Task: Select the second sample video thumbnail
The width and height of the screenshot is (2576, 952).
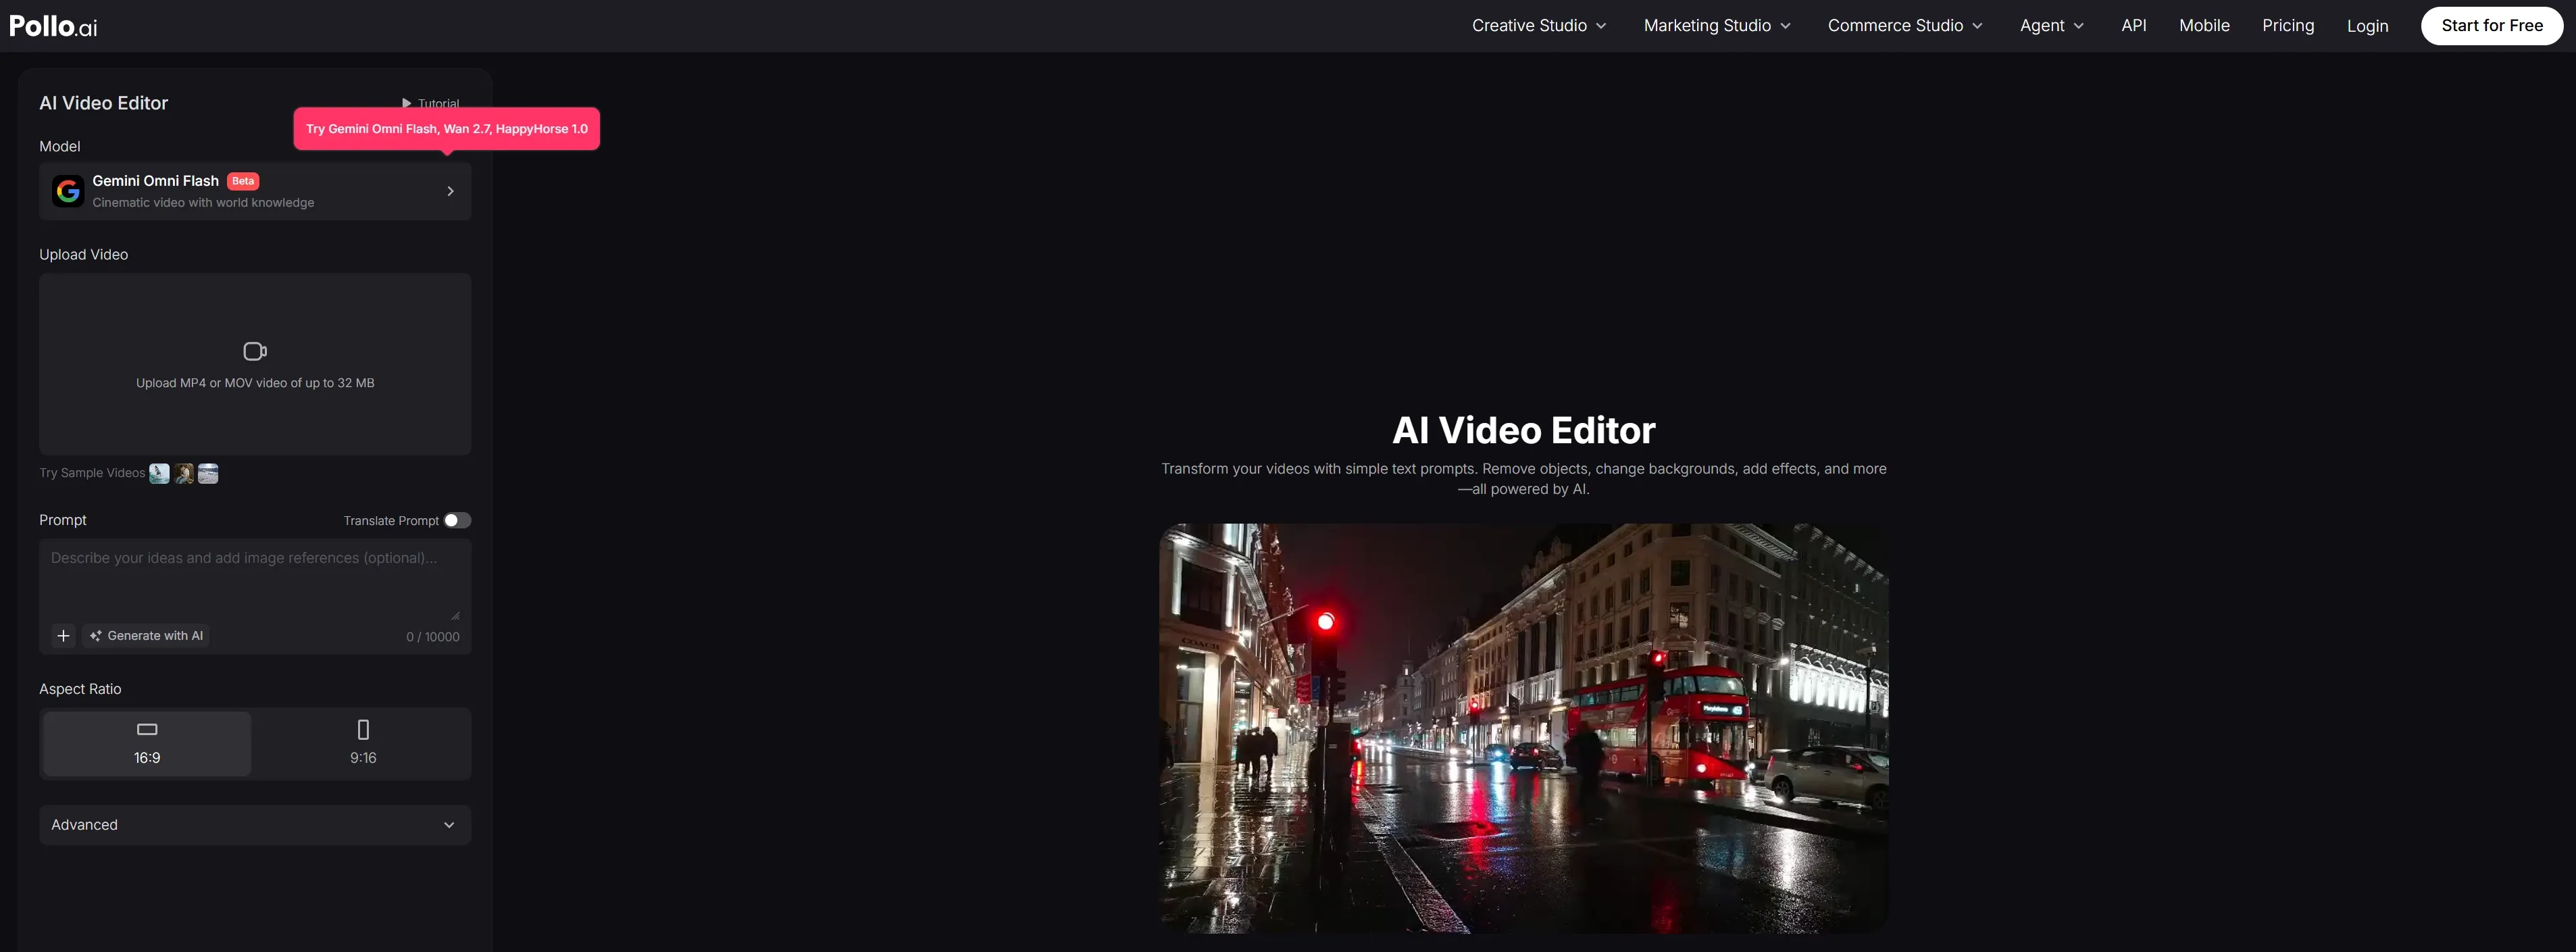Action: pos(184,473)
